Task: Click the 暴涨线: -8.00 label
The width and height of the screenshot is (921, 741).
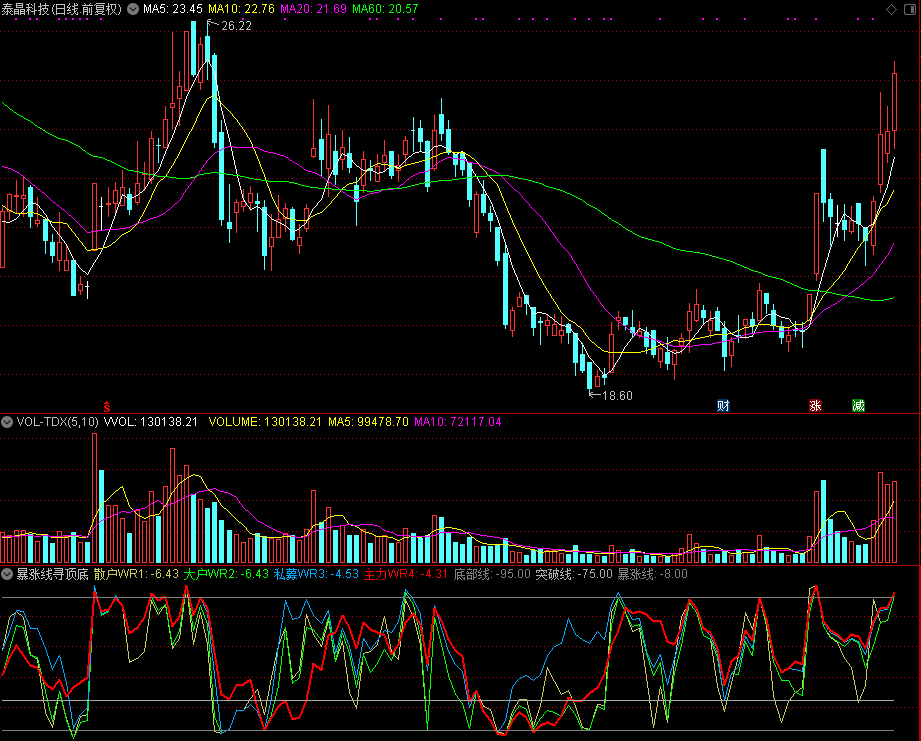Action: [x=653, y=574]
